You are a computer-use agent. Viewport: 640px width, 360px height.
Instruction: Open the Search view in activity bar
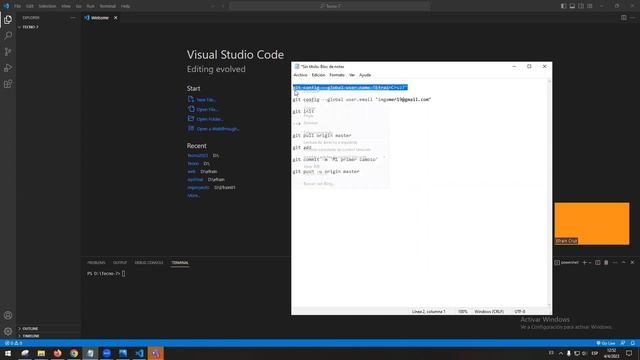click(8, 36)
